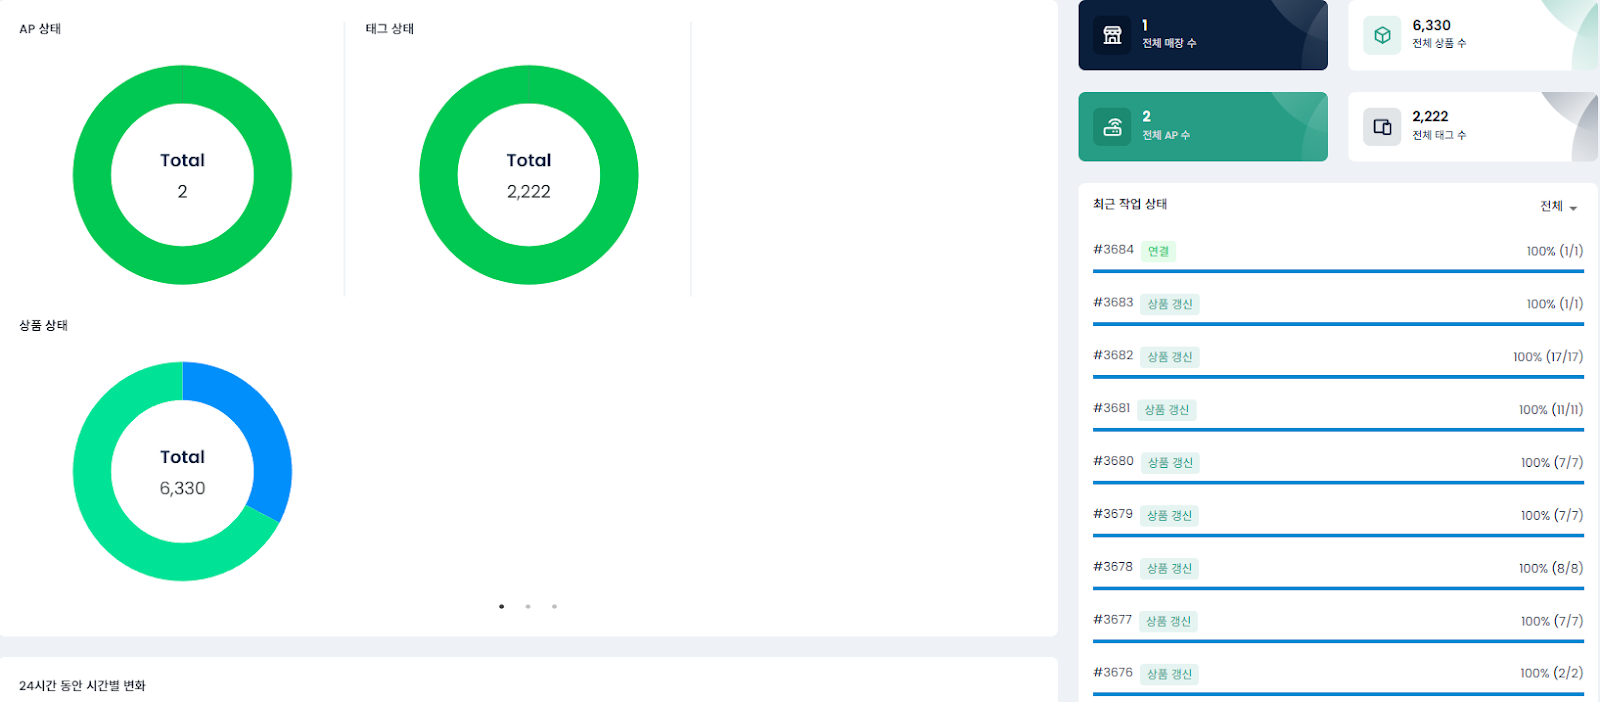Click the 상품 상태 chart title

click(x=43, y=326)
